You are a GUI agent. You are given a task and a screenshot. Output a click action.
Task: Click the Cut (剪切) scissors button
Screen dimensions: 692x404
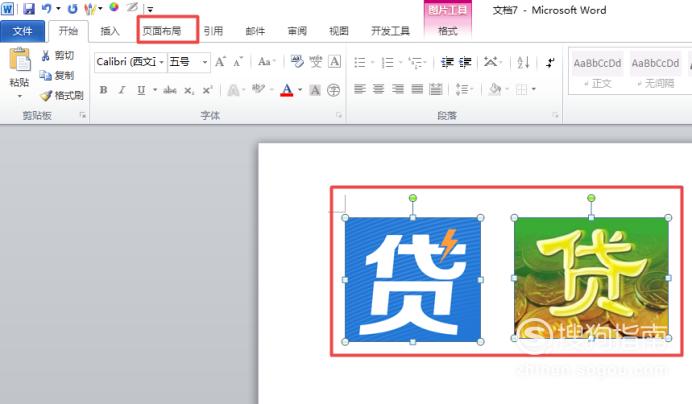(58, 56)
